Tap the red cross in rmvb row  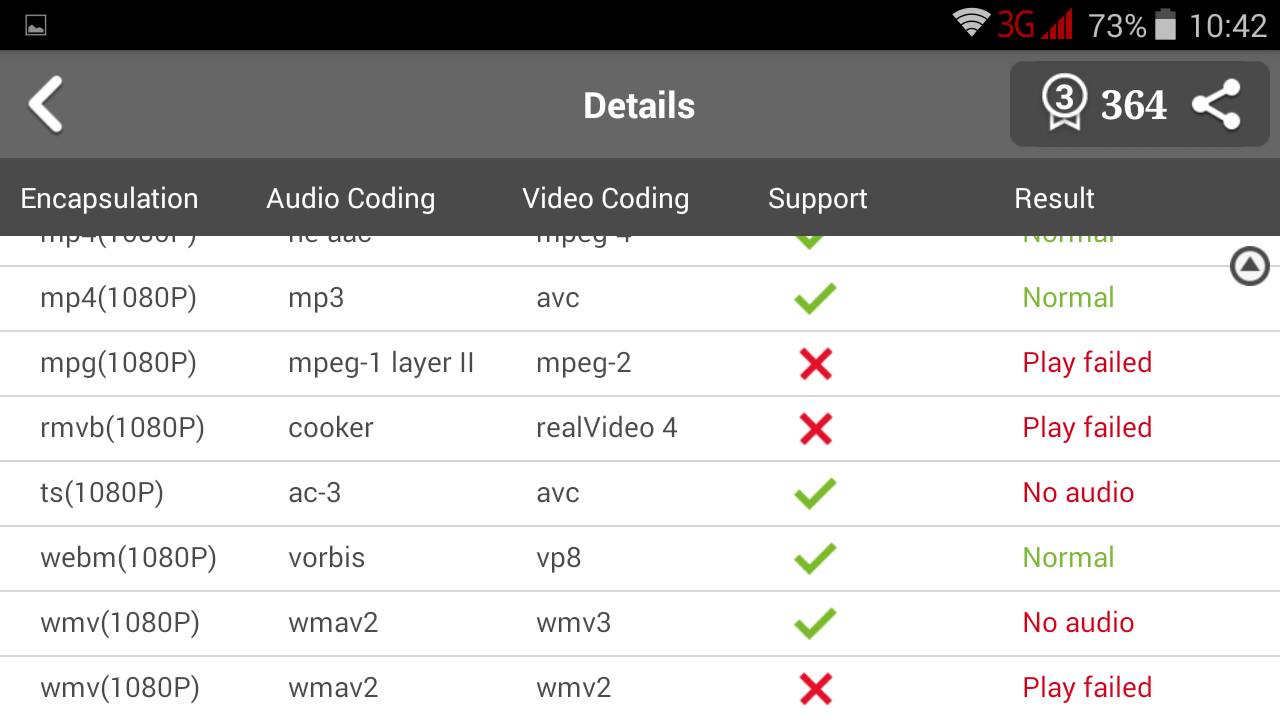(816, 428)
